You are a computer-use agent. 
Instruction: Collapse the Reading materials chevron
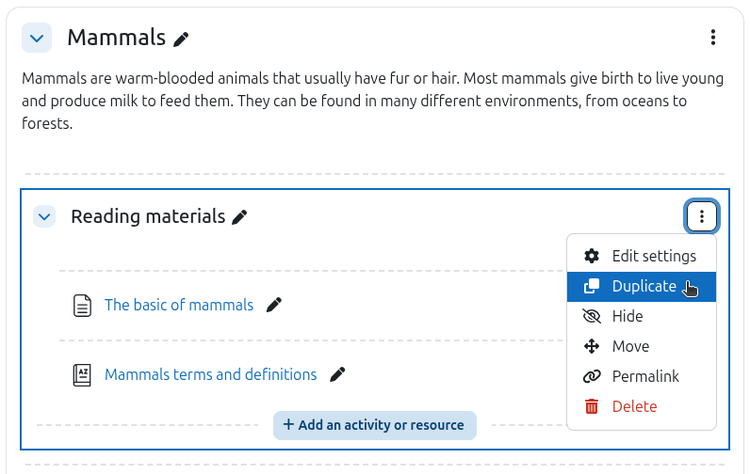(x=44, y=216)
